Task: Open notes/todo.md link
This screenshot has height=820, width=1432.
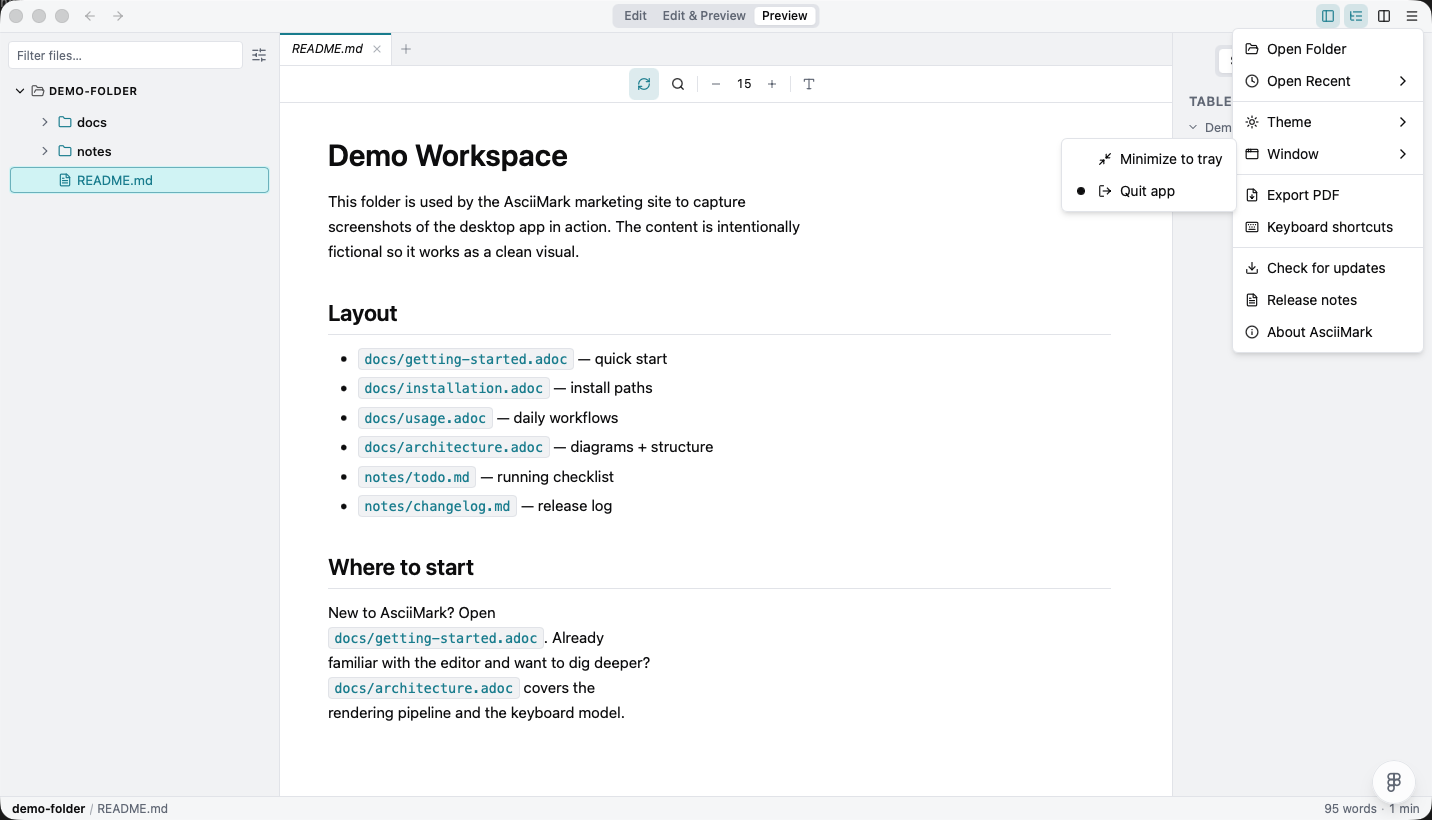Action: tap(417, 477)
